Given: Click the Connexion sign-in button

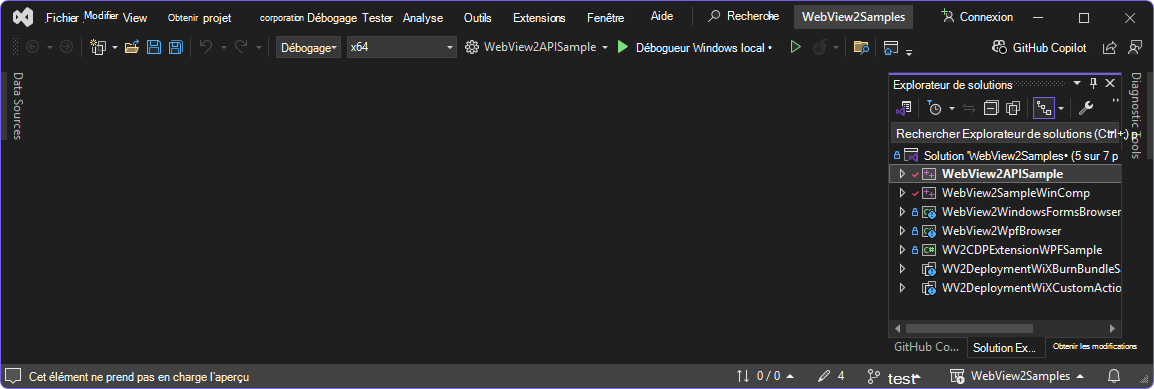Looking at the screenshot, I should coord(977,17).
